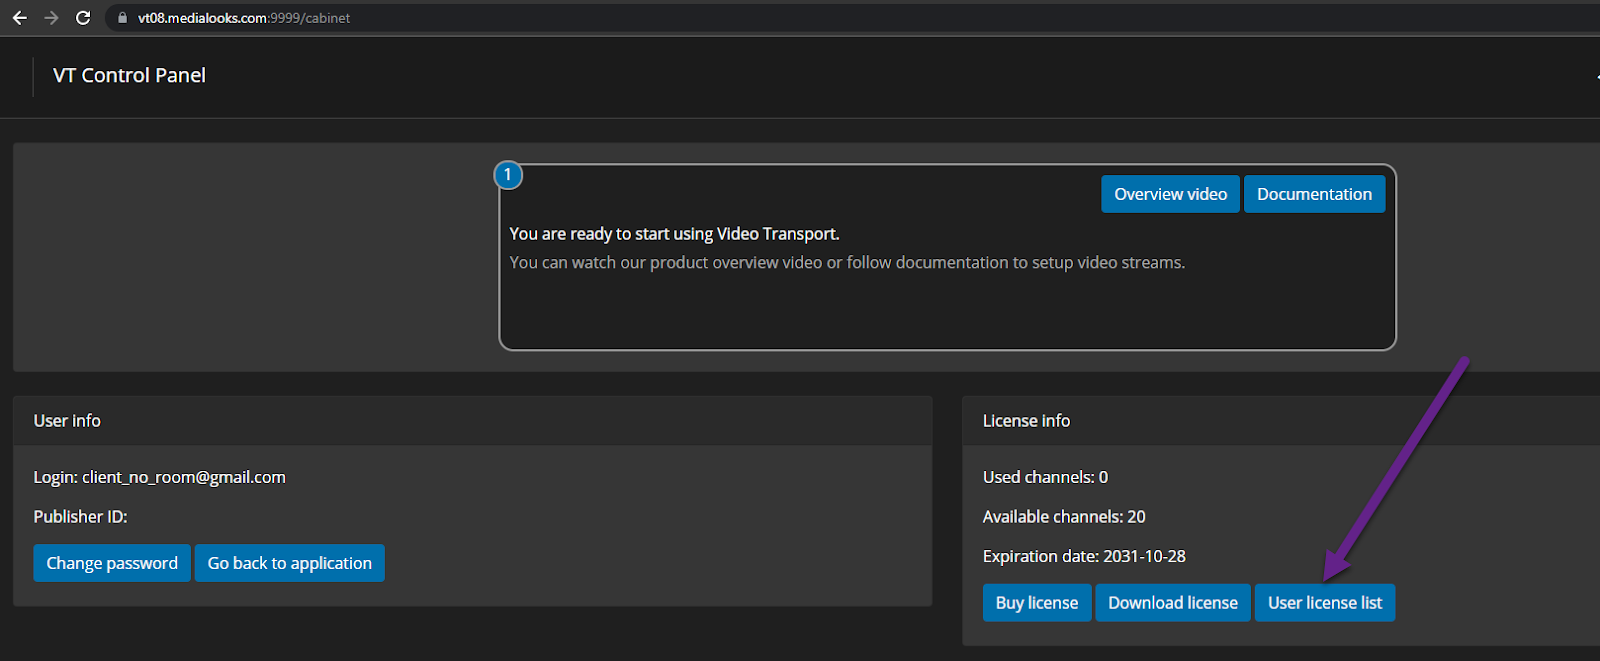Open the Overview video
Viewport: 1600px width, 661px height.
1170,194
